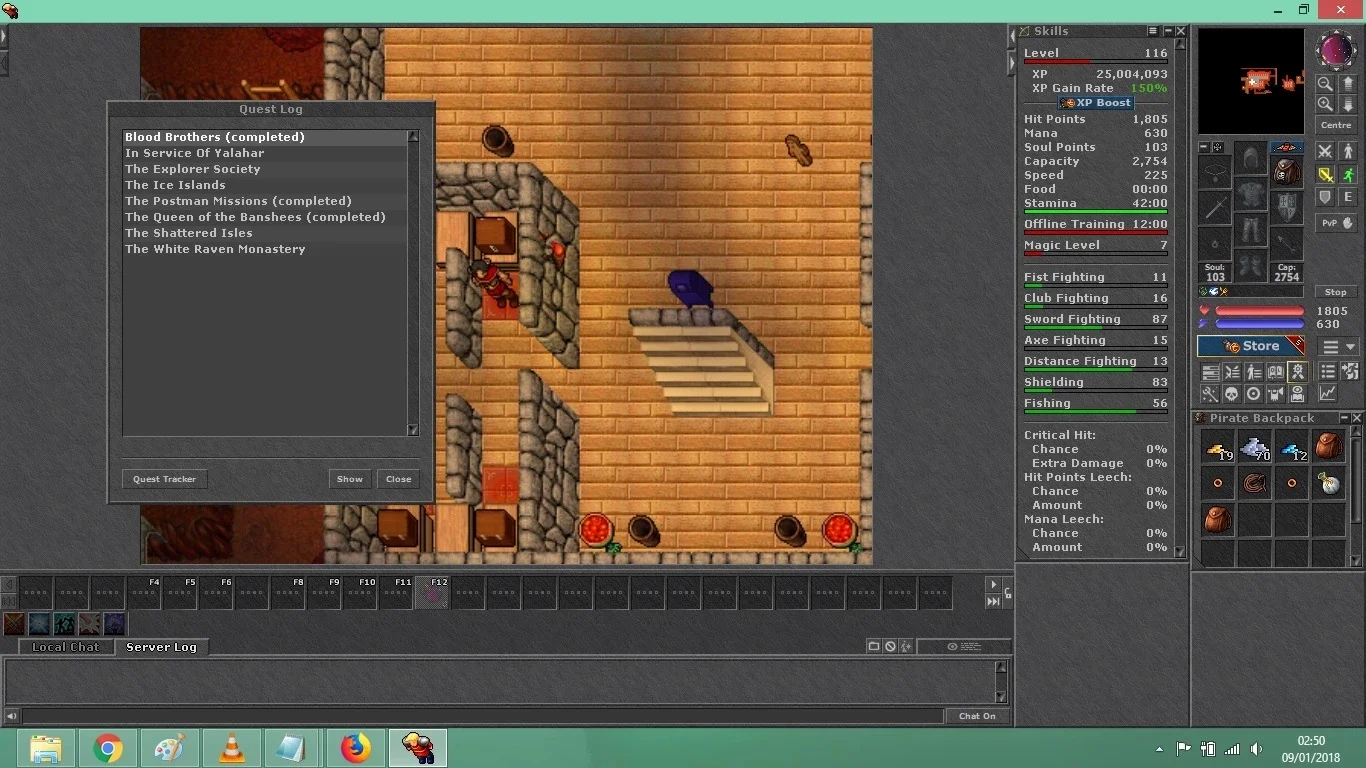Toggle PvP secure mode hand button
This screenshot has width=1366, height=768.
[x=1336, y=223]
